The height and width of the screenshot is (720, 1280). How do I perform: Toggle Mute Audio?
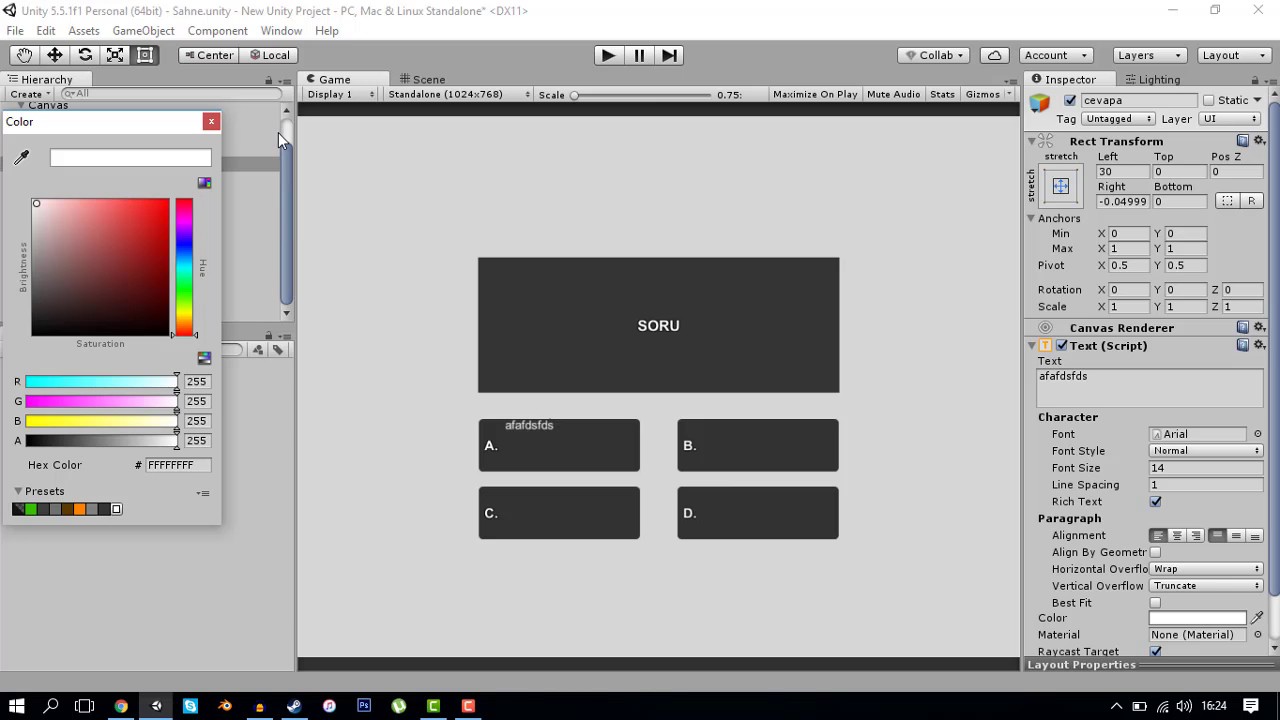click(x=893, y=94)
